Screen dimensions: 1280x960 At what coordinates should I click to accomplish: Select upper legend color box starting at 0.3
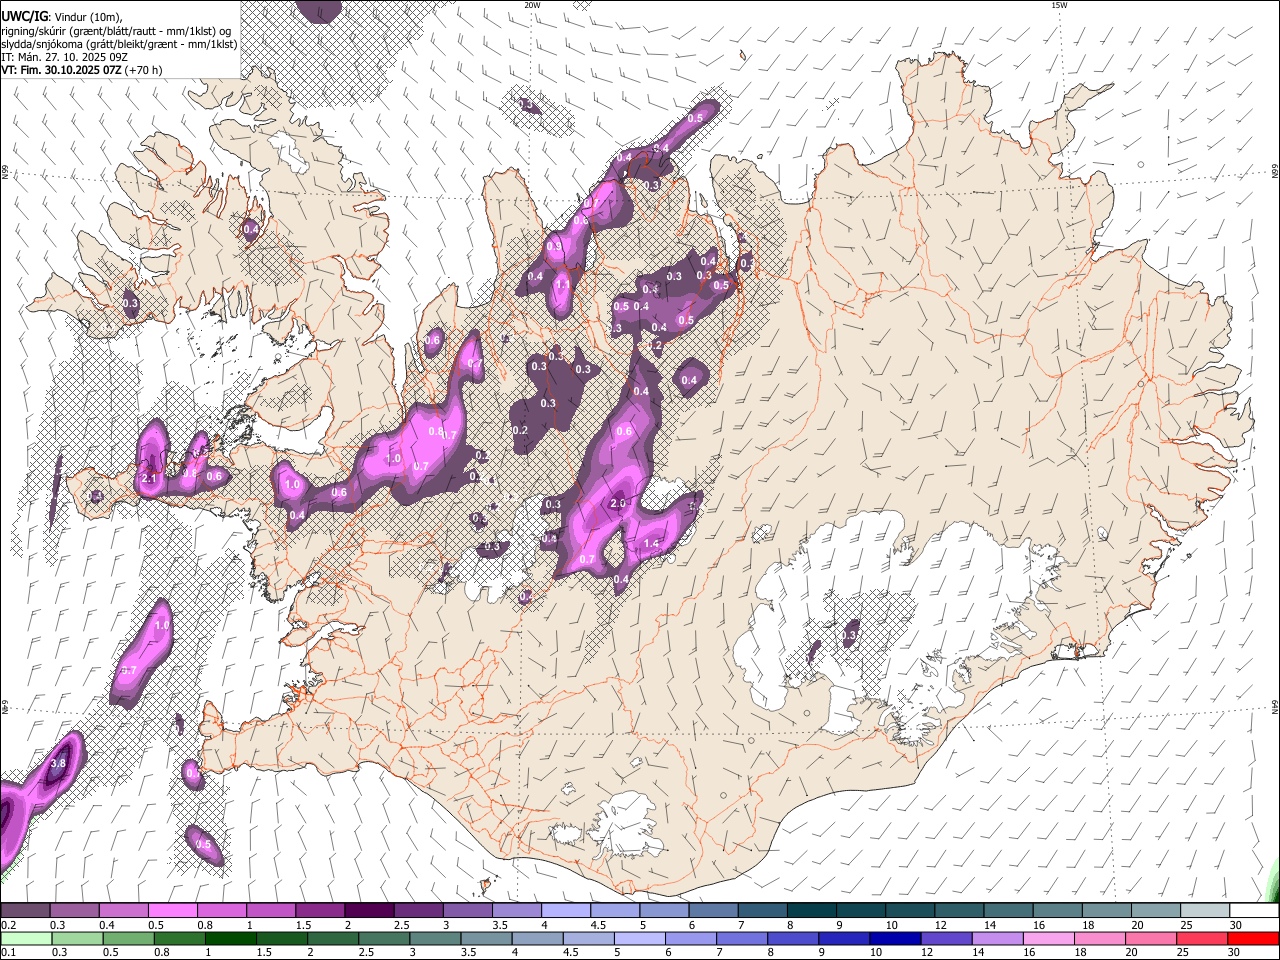pos(74,910)
